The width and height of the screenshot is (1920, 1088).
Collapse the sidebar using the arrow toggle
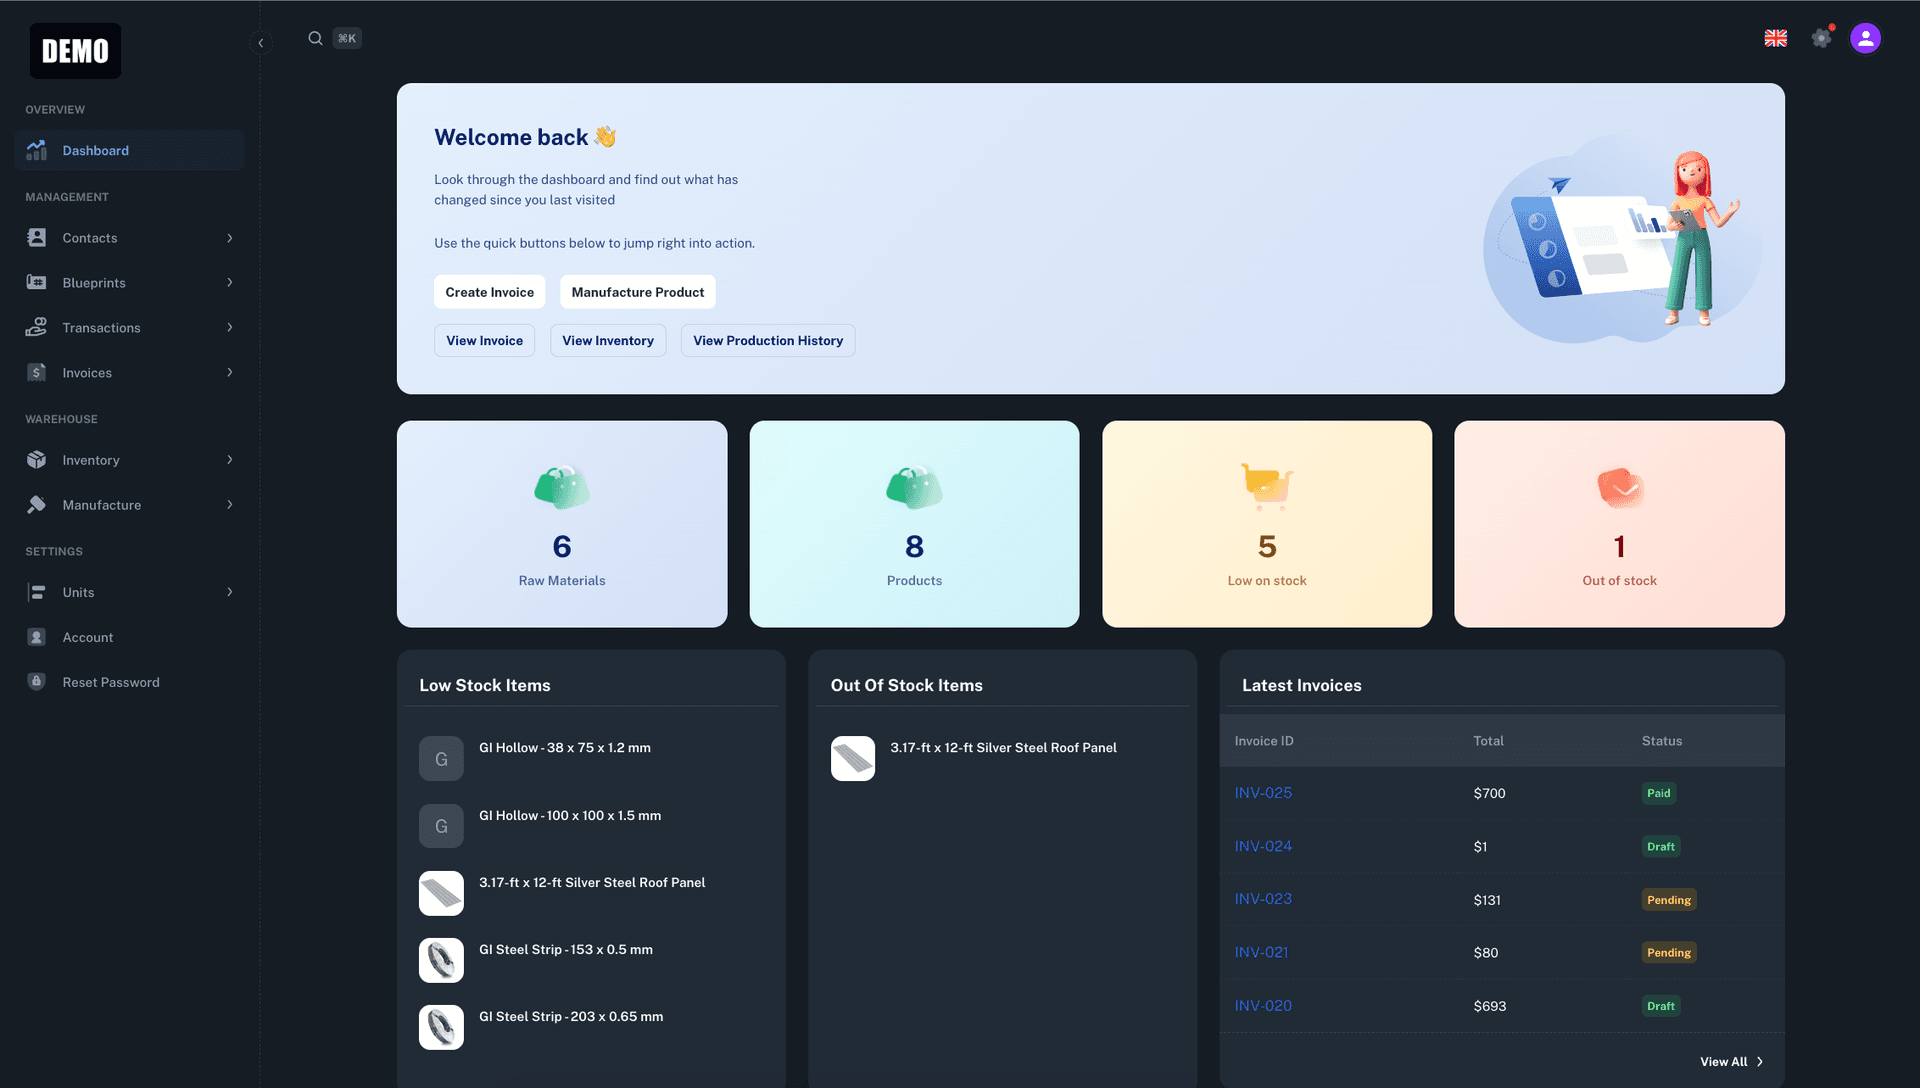261,43
